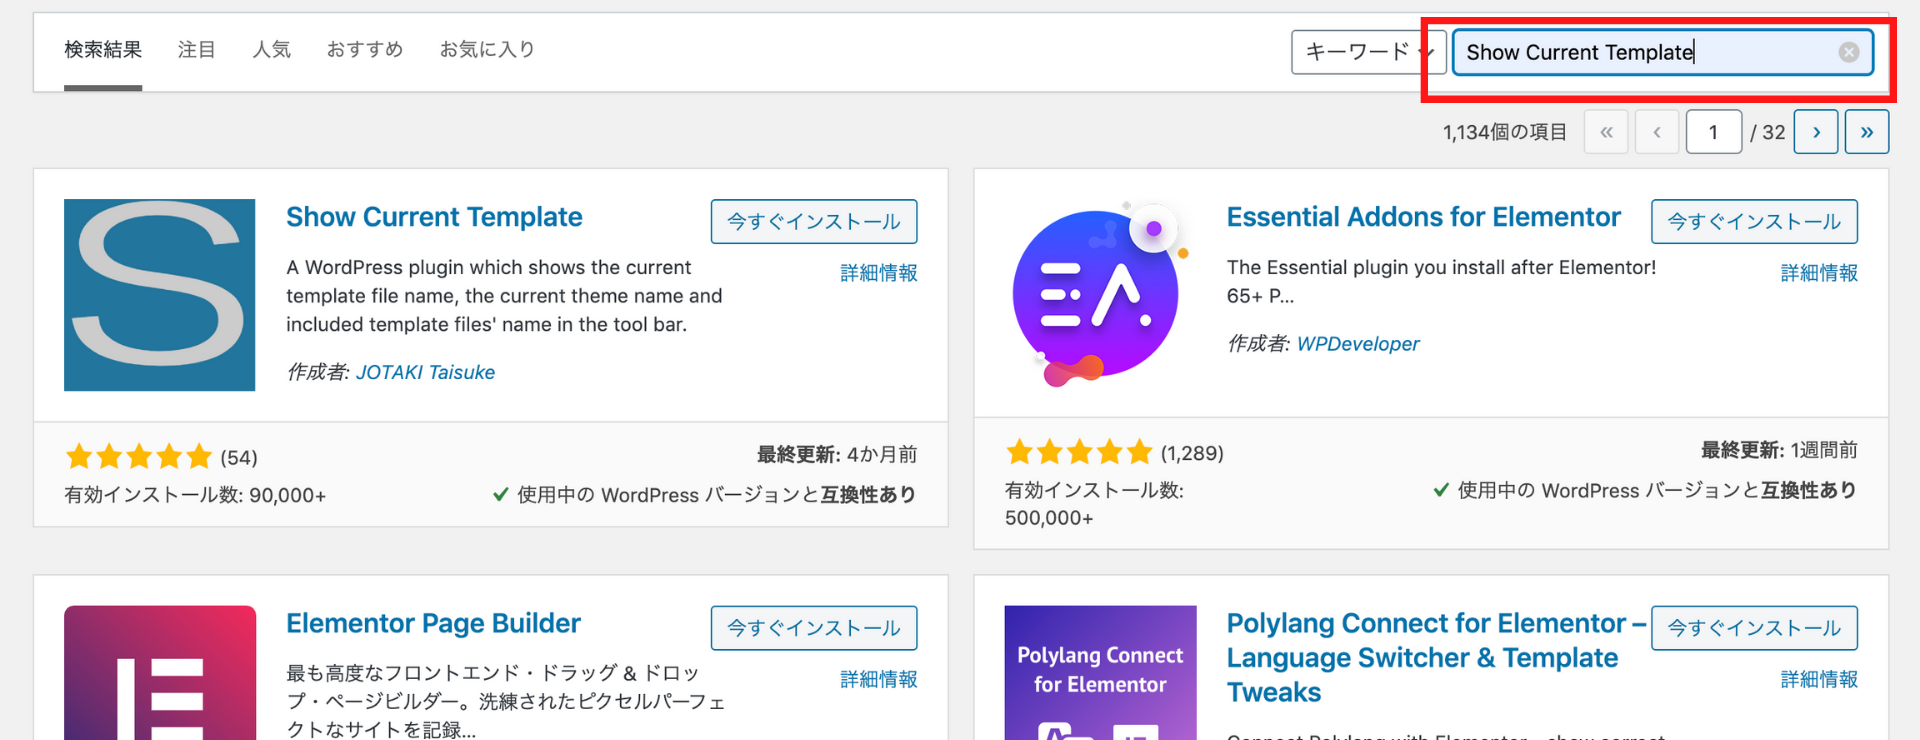Visit author WPDeveloper's page

click(x=1358, y=344)
